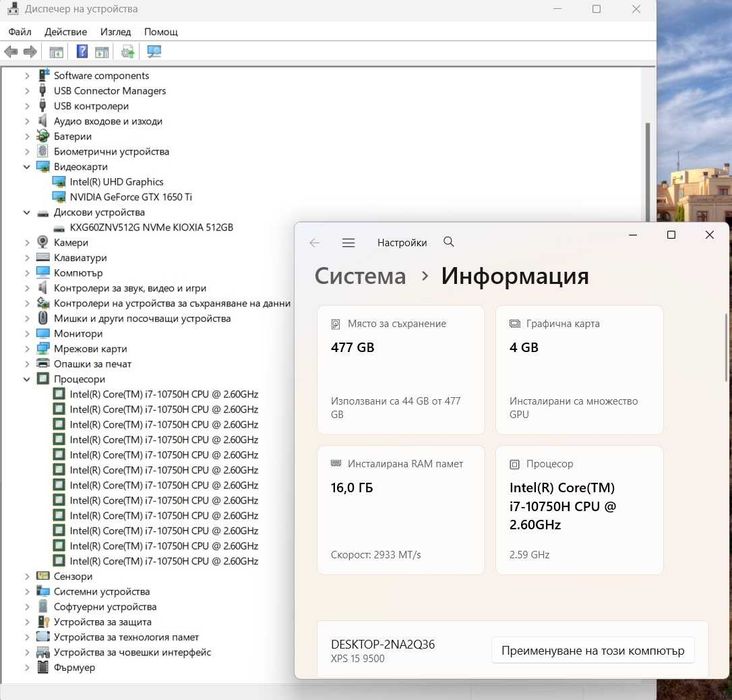
Task: Minimize the Device Manager window
Action: 557,9
